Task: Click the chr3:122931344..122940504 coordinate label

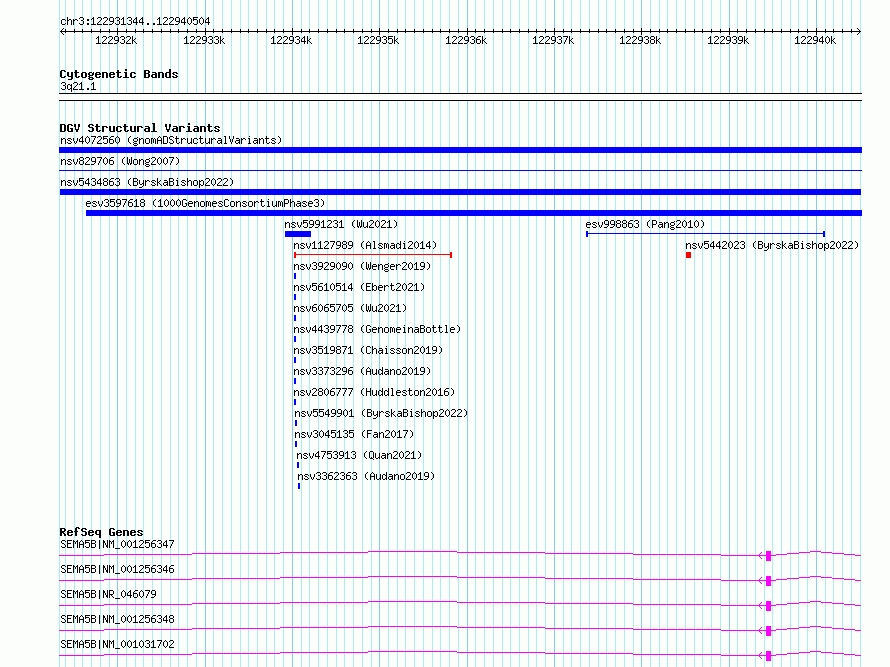Action: coord(135,21)
